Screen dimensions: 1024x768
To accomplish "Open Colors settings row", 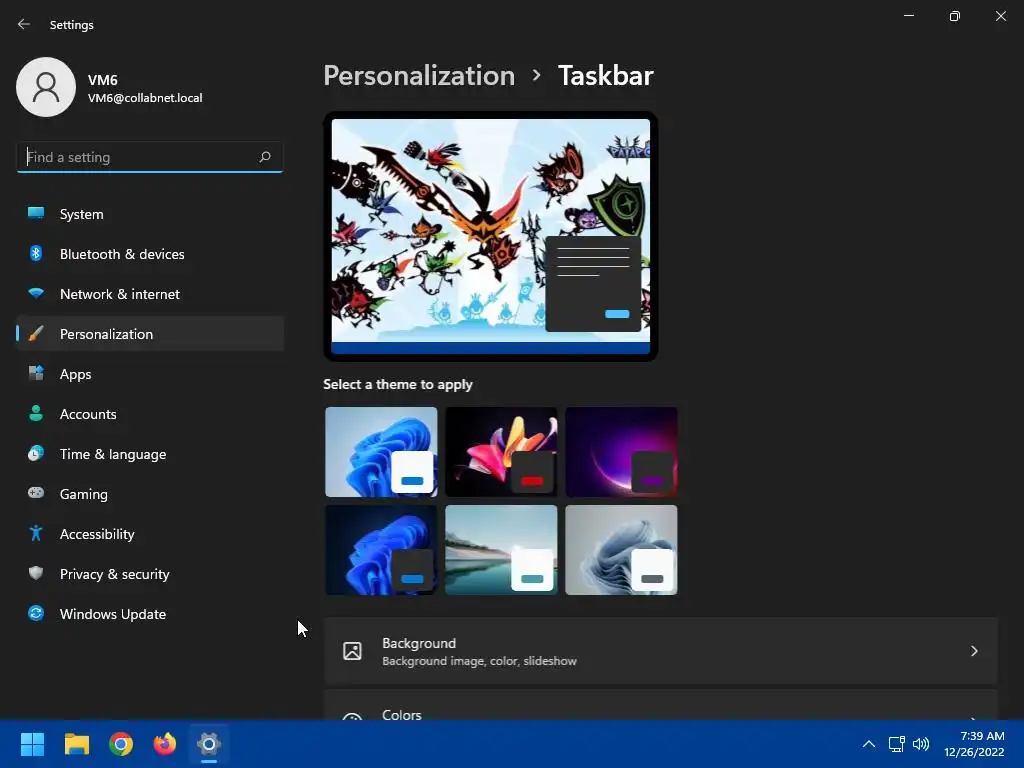I will pos(661,705).
